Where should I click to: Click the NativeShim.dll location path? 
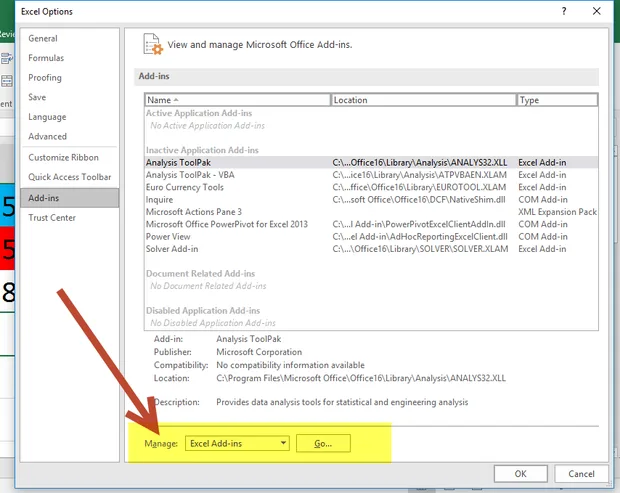[419, 200]
